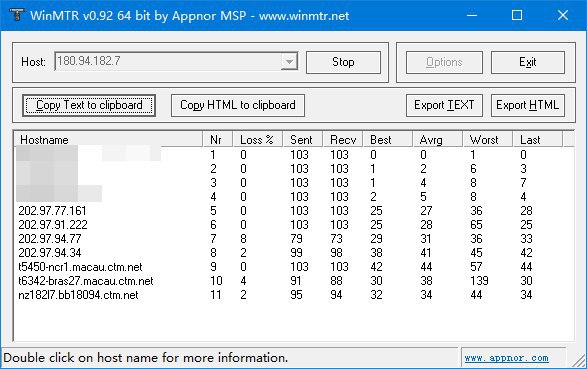The image size is (587, 369).
Task: Minimize the WinMTR window
Action: (x=472, y=15)
